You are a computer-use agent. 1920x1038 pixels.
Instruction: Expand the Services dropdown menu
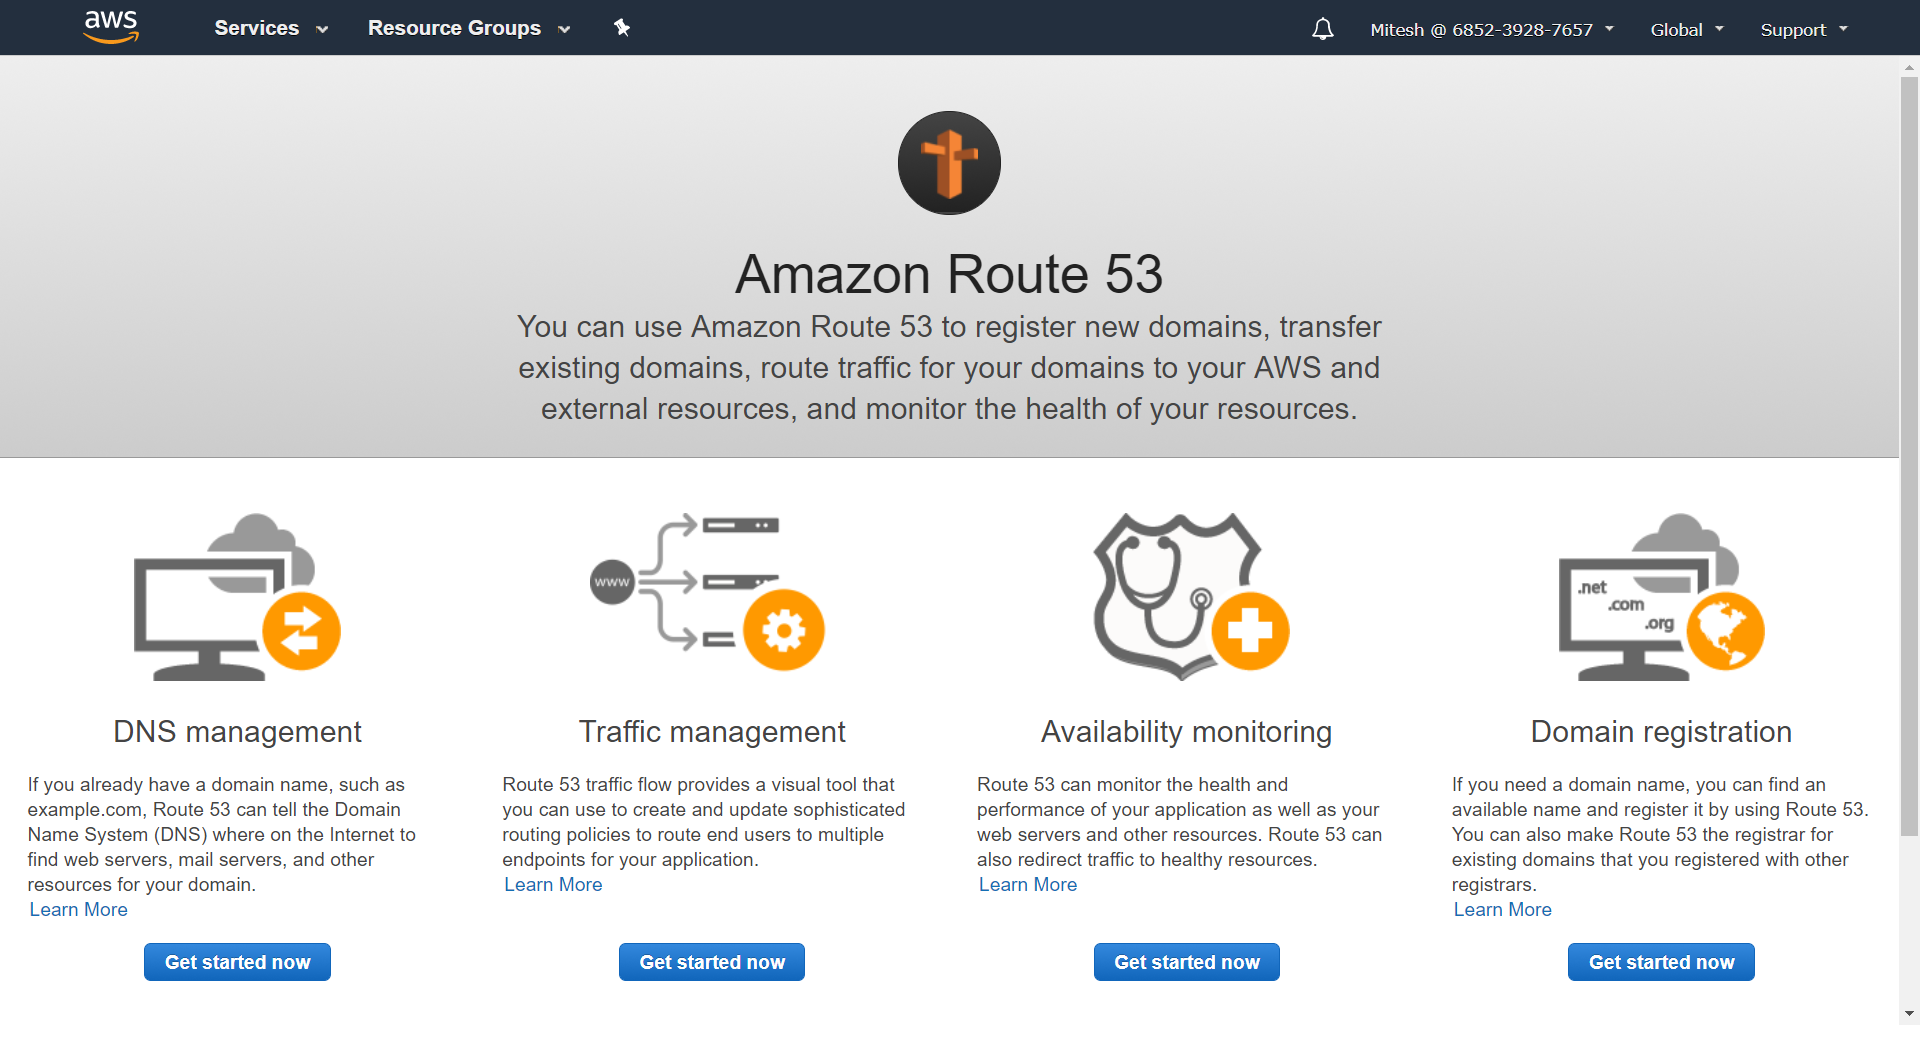(271, 28)
